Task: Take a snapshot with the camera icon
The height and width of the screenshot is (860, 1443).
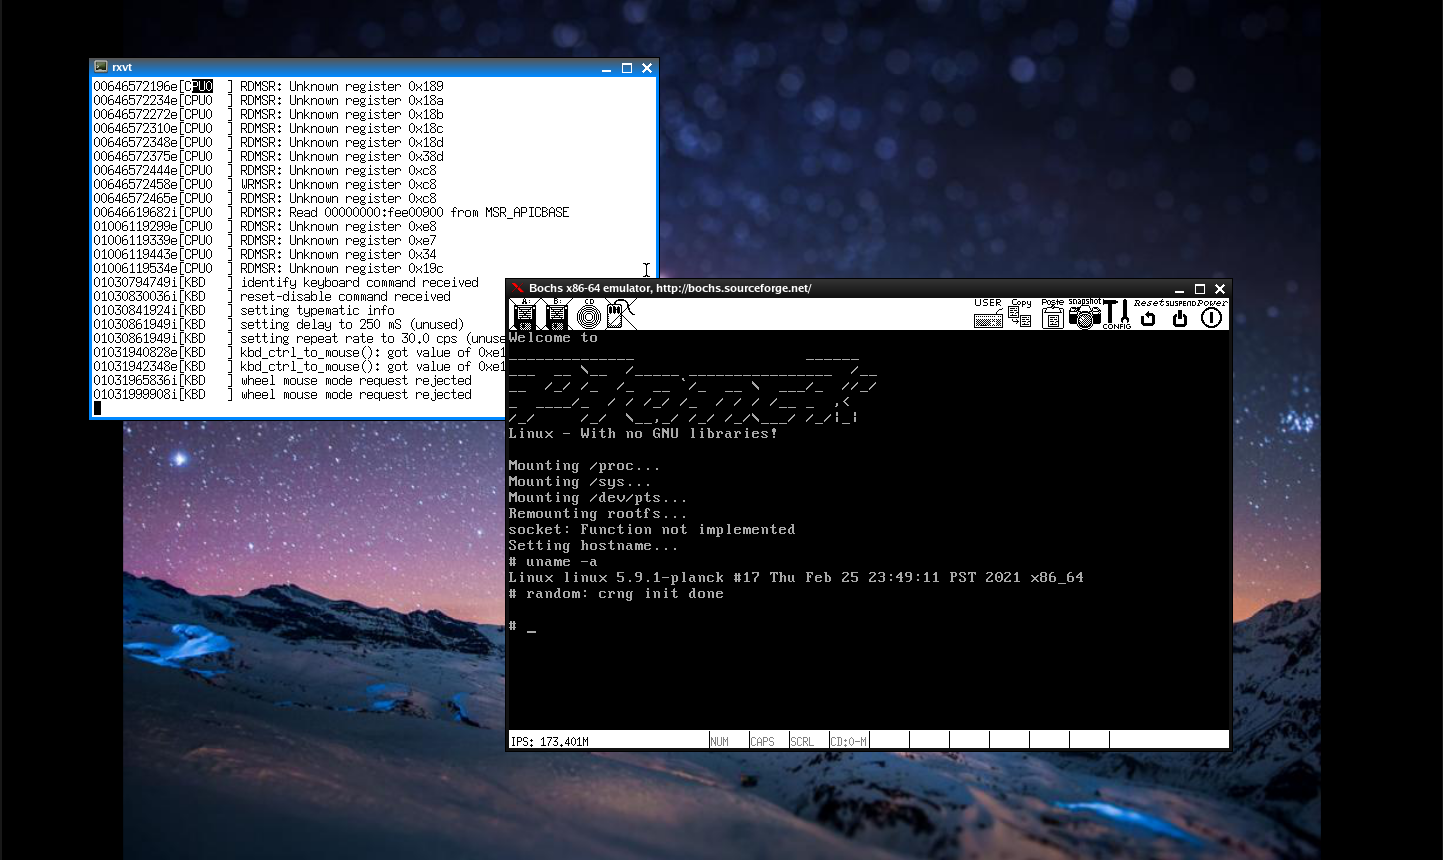Action: 1084,314
